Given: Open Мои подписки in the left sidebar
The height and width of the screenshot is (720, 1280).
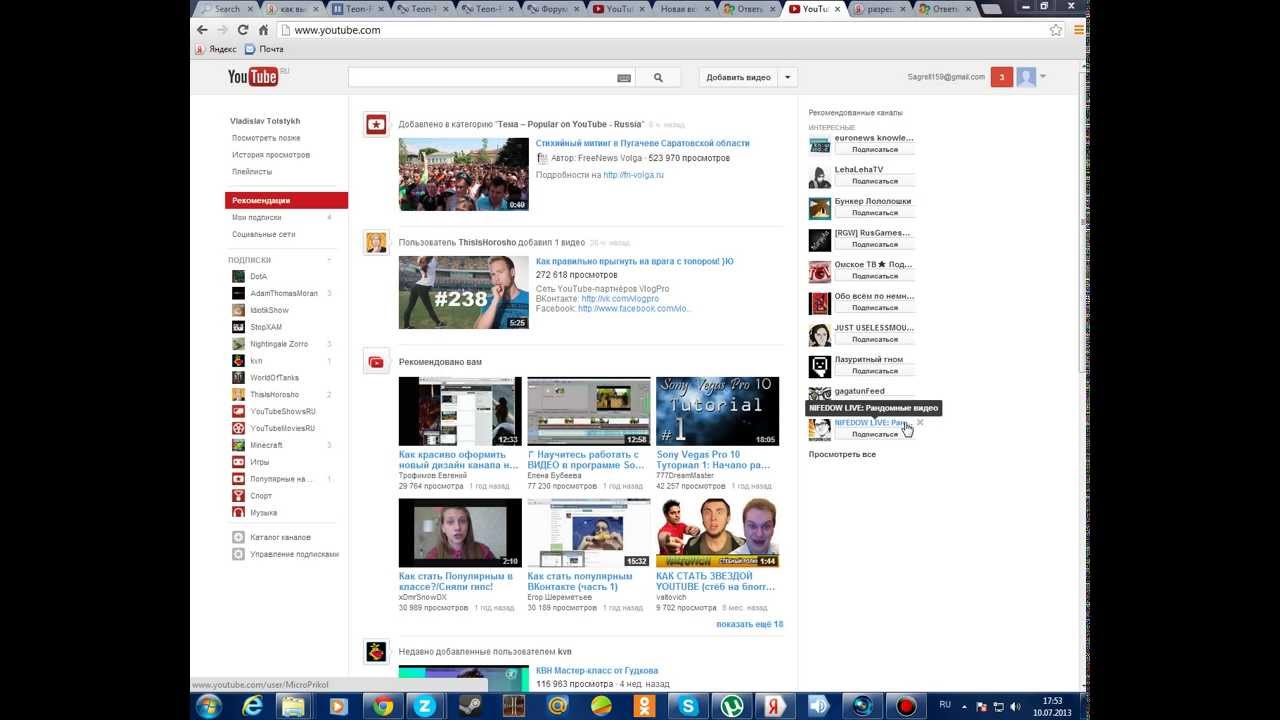Looking at the screenshot, I should (x=257, y=217).
